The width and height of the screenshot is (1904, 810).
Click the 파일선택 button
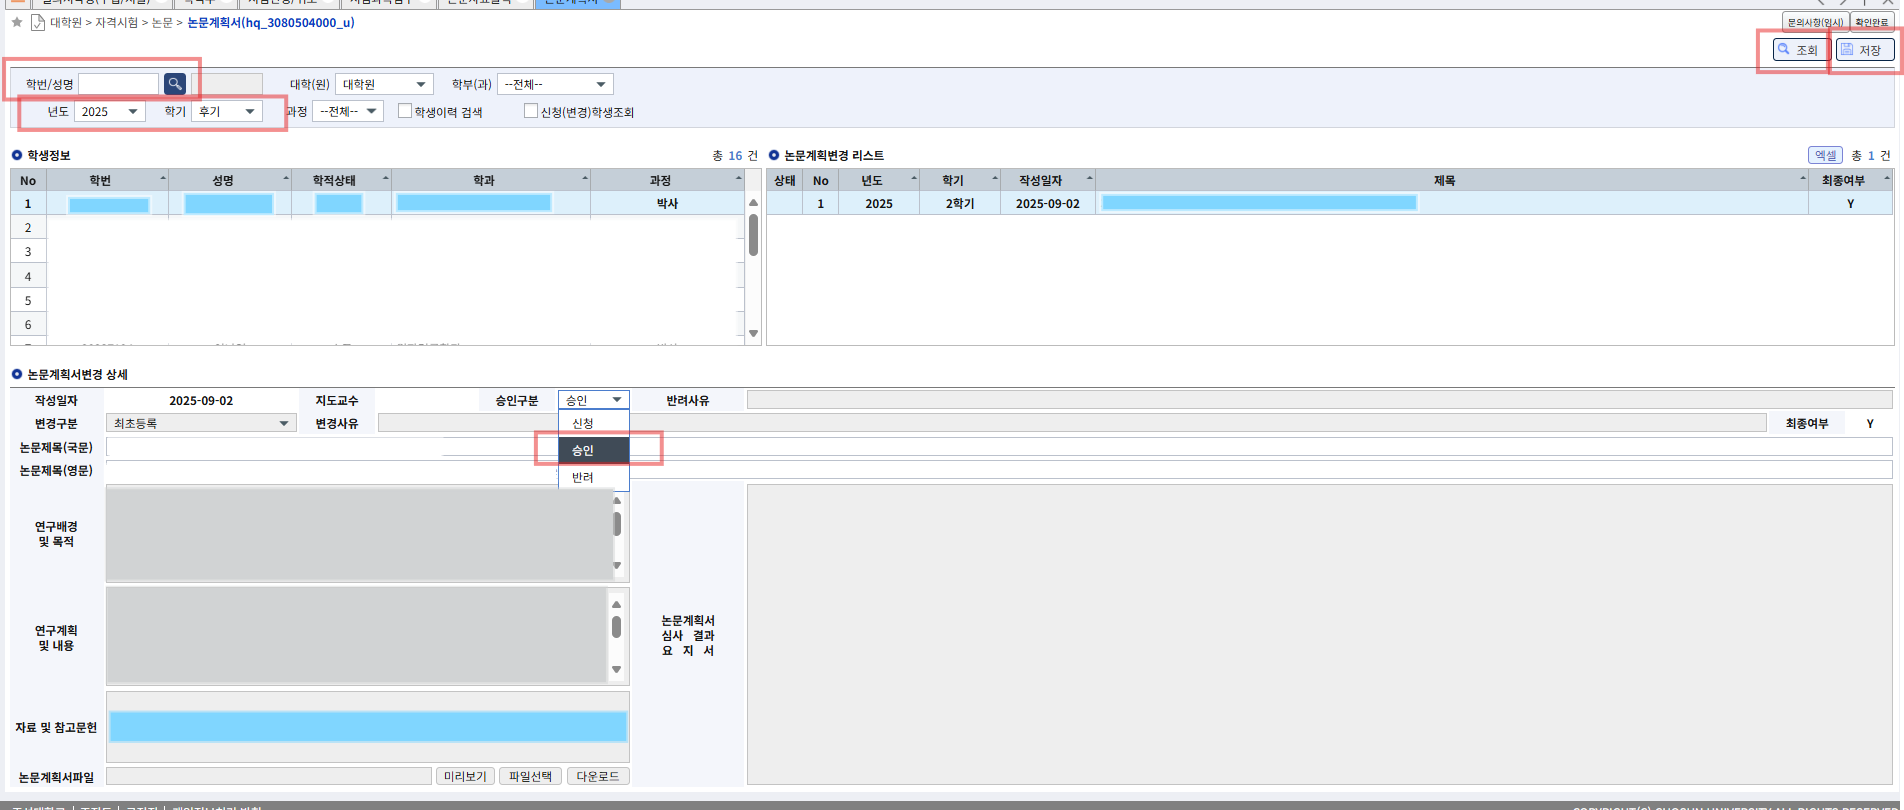(530, 776)
